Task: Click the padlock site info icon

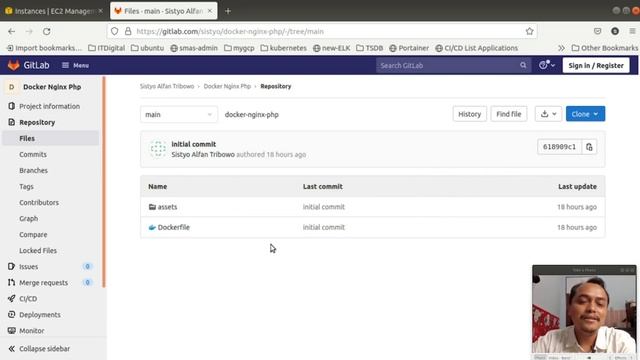Action: pos(128,31)
